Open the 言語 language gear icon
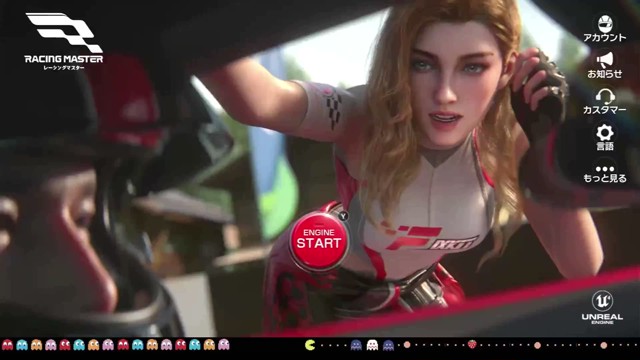 (x=604, y=138)
